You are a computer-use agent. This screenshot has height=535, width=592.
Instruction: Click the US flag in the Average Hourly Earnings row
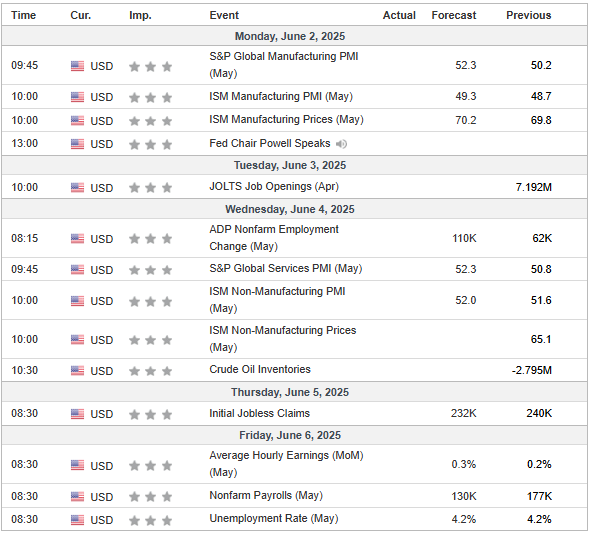[x=77, y=466]
